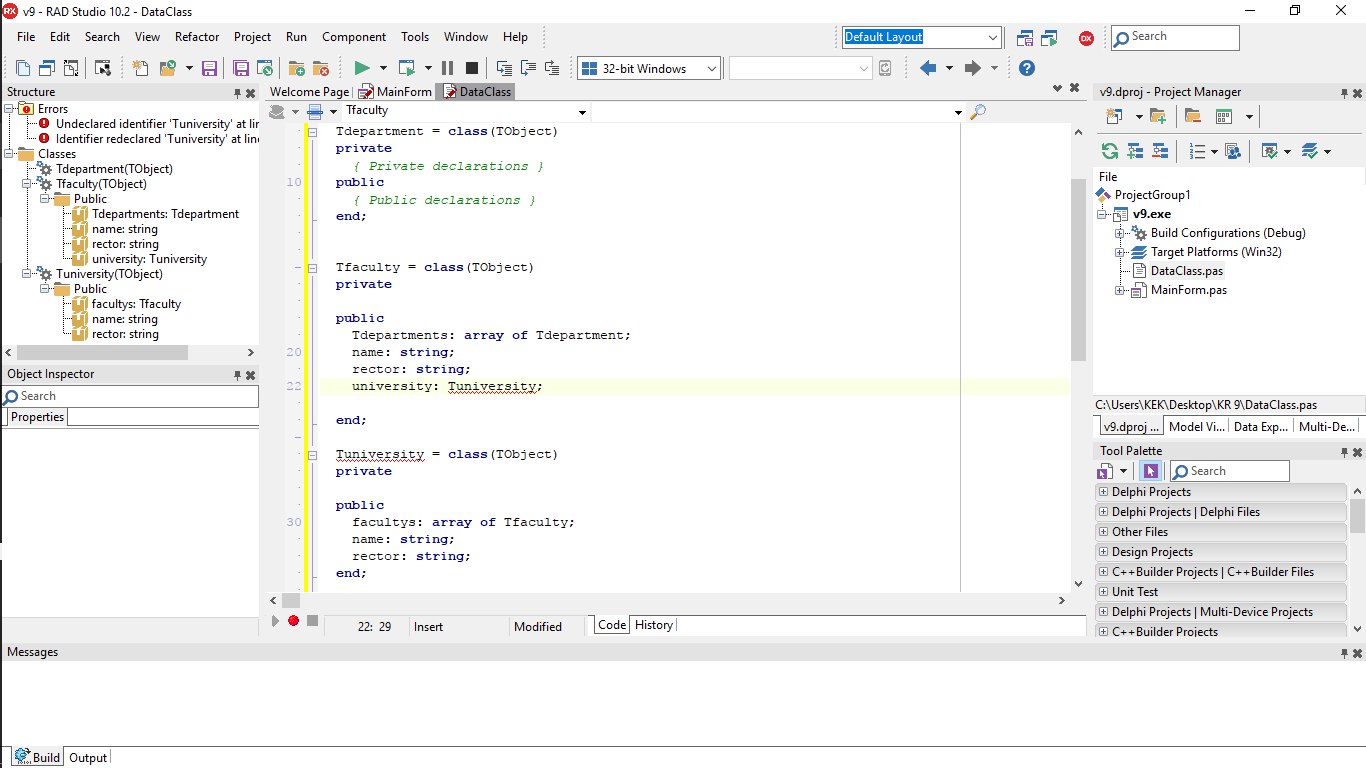Image resolution: width=1366 pixels, height=768 pixels.
Task: Click the Structure panel horizontal scrollbar
Action: click(102, 353)
